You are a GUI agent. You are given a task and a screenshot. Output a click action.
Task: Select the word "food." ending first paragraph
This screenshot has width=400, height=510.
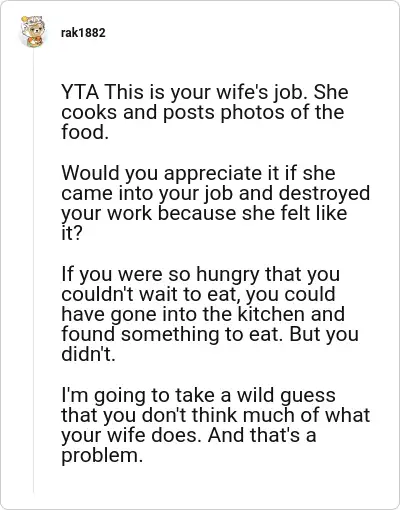click(x=85, y=132)
